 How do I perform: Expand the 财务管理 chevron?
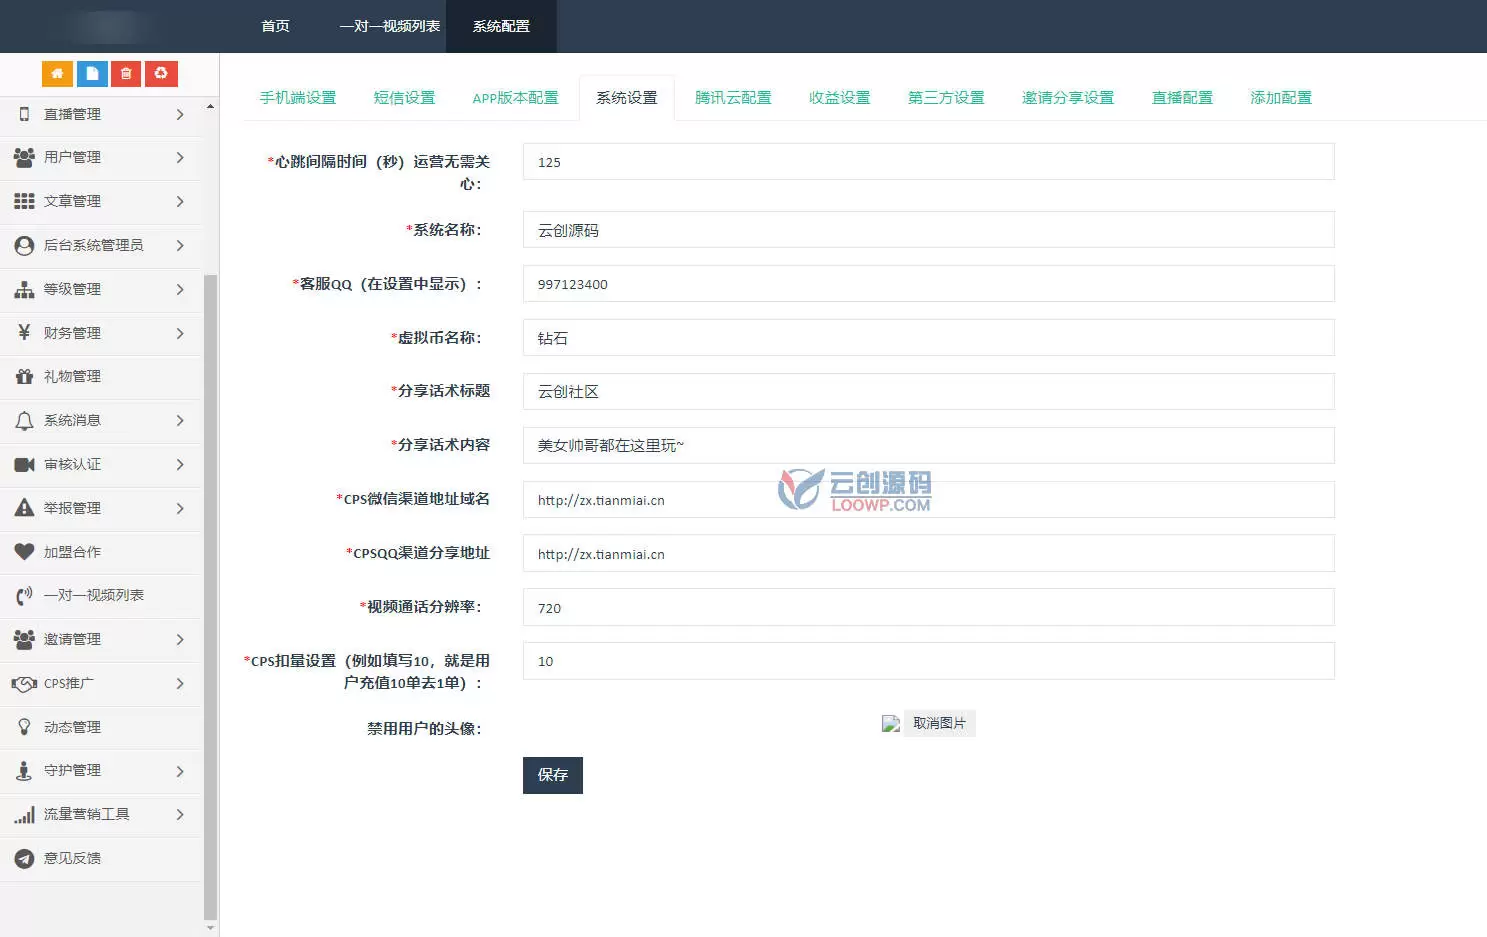180,333
